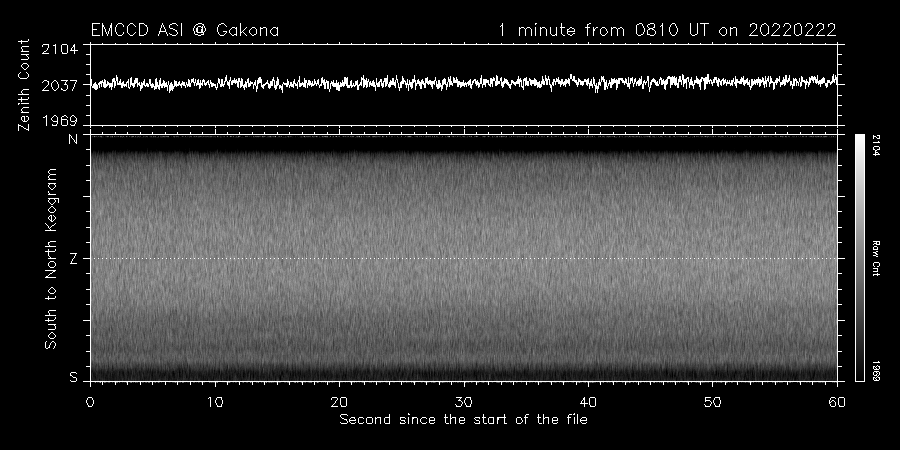Click the '0' tick on the time axis

[x=90, y=402]
